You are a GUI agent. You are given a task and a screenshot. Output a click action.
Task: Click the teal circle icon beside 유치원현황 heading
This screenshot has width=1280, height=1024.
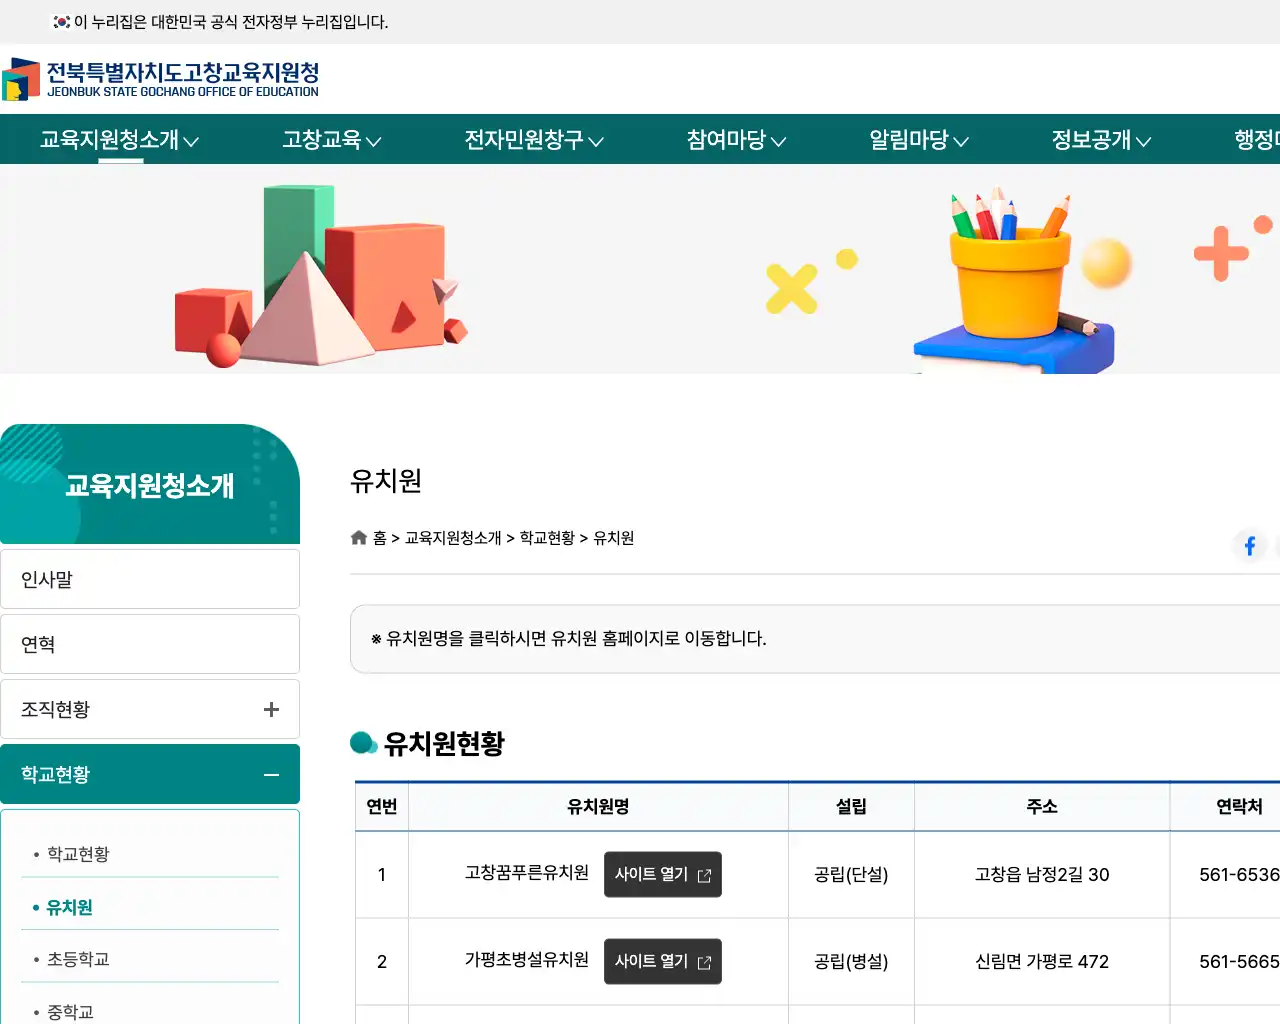[x=363, y=743]
